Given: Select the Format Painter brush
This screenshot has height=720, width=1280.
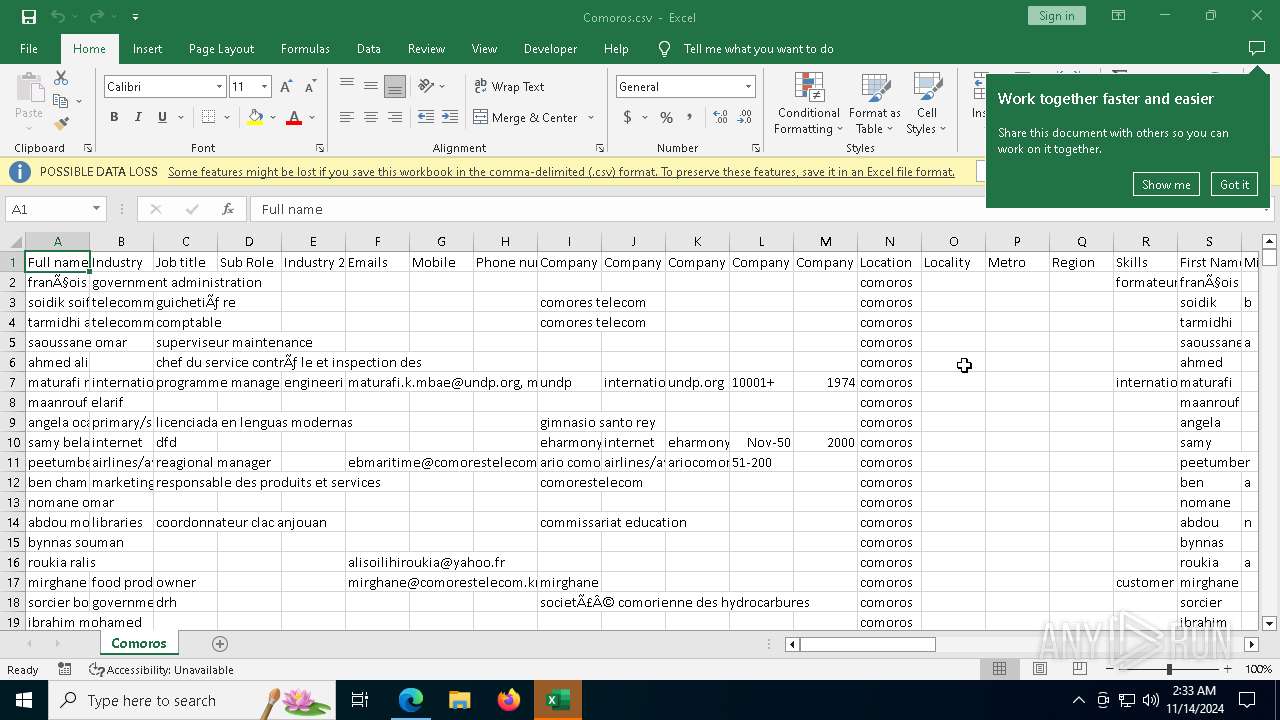Looking at the screenshot, I should click(61, 124).
